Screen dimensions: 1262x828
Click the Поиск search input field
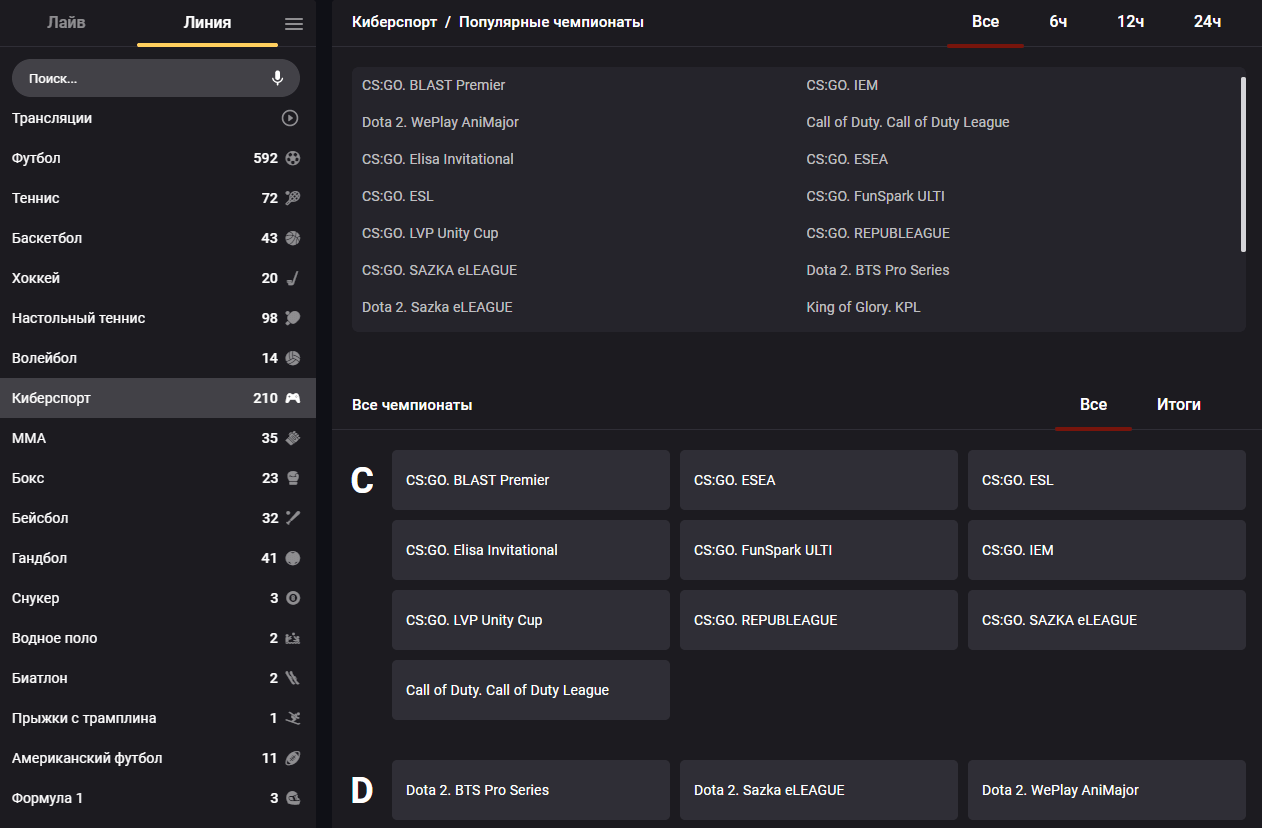156,78
